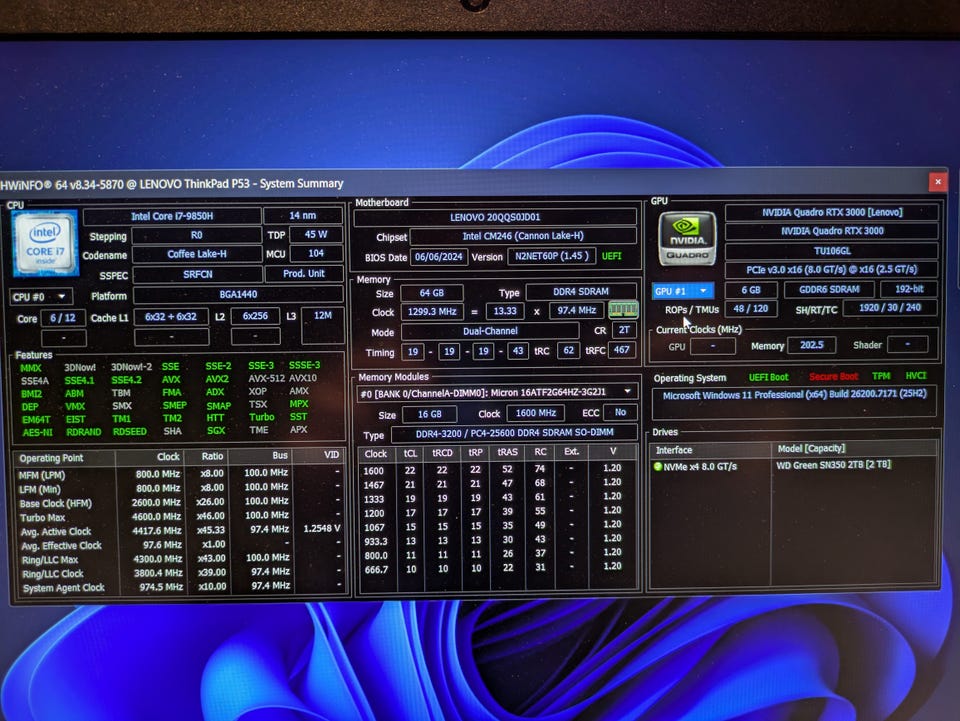Image resolution: width=960 pixels, height=721 pixels.
Task: Click the green NVMe drive status icon
Action: point(658,466)
